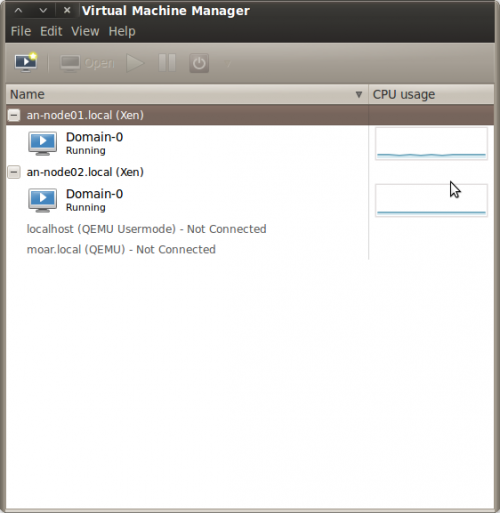Screen dimensions: 500x513
Task: Click the Run (play) toolbar icon
Action: pos(135,63)
